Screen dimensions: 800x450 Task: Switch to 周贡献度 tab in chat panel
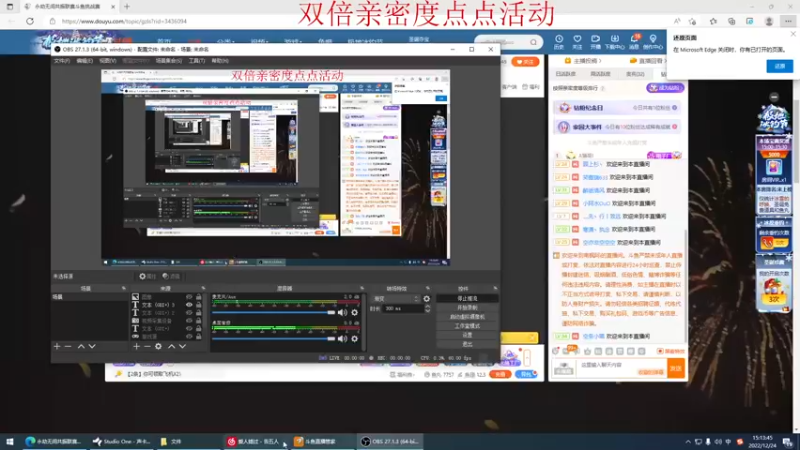click(600, 74)
